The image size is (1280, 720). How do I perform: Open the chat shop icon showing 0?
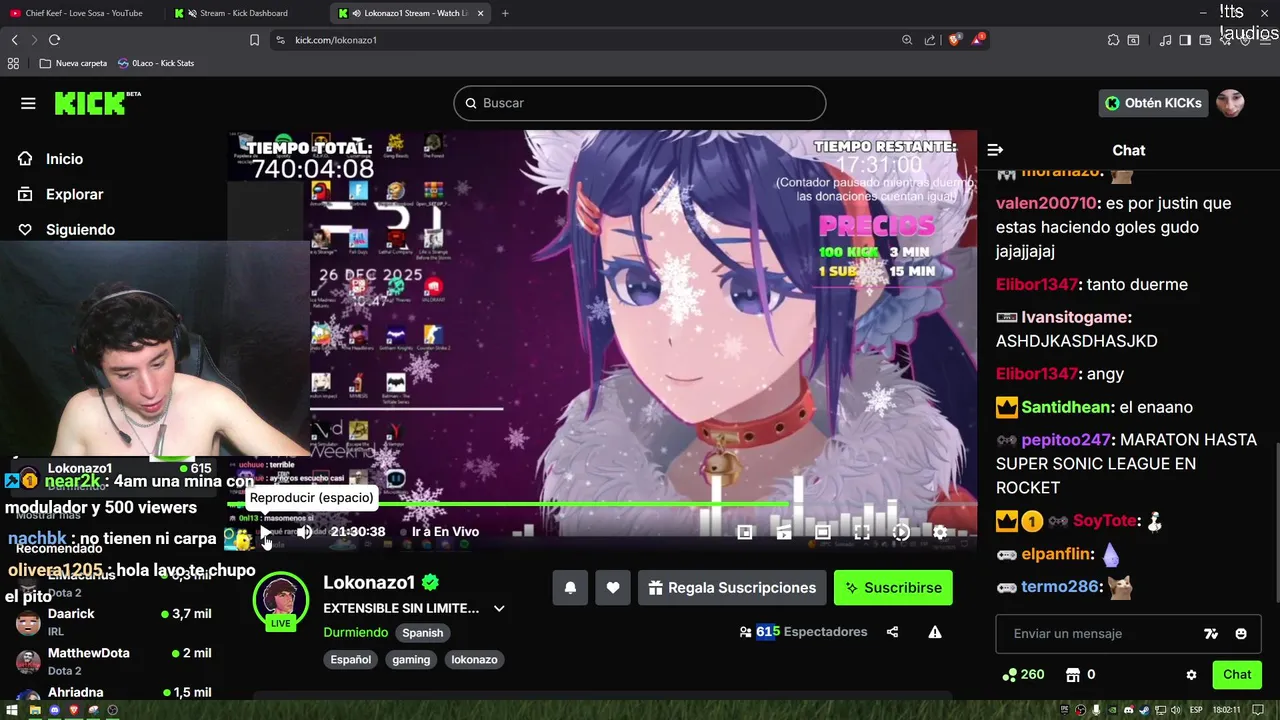coord(1080,675)
